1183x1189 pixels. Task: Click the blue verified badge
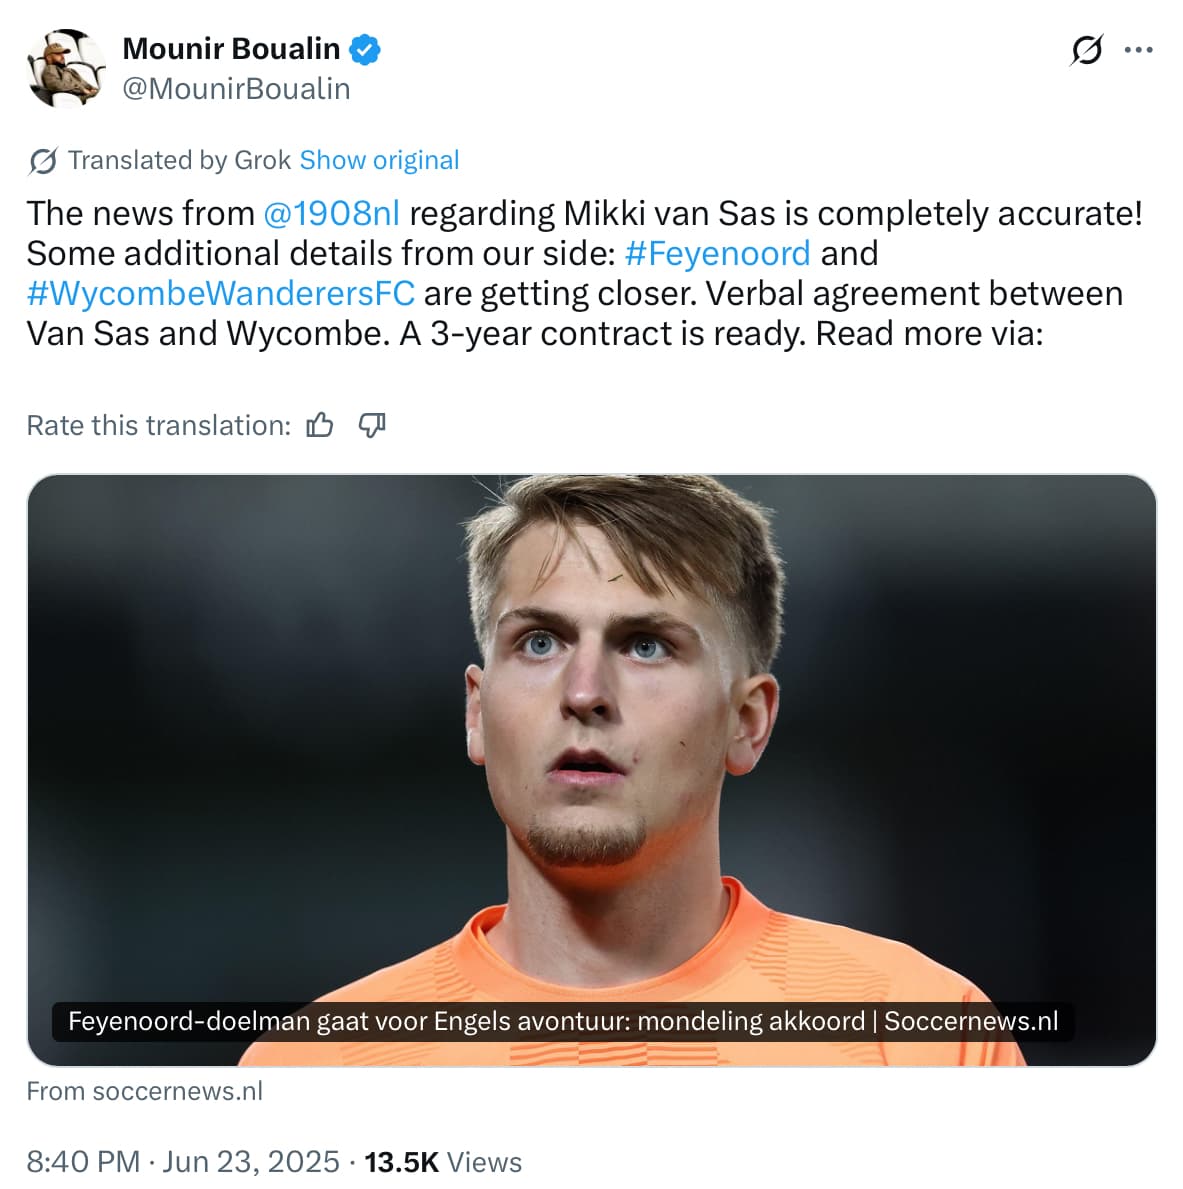pyautogui.click(x=364, y=49)
